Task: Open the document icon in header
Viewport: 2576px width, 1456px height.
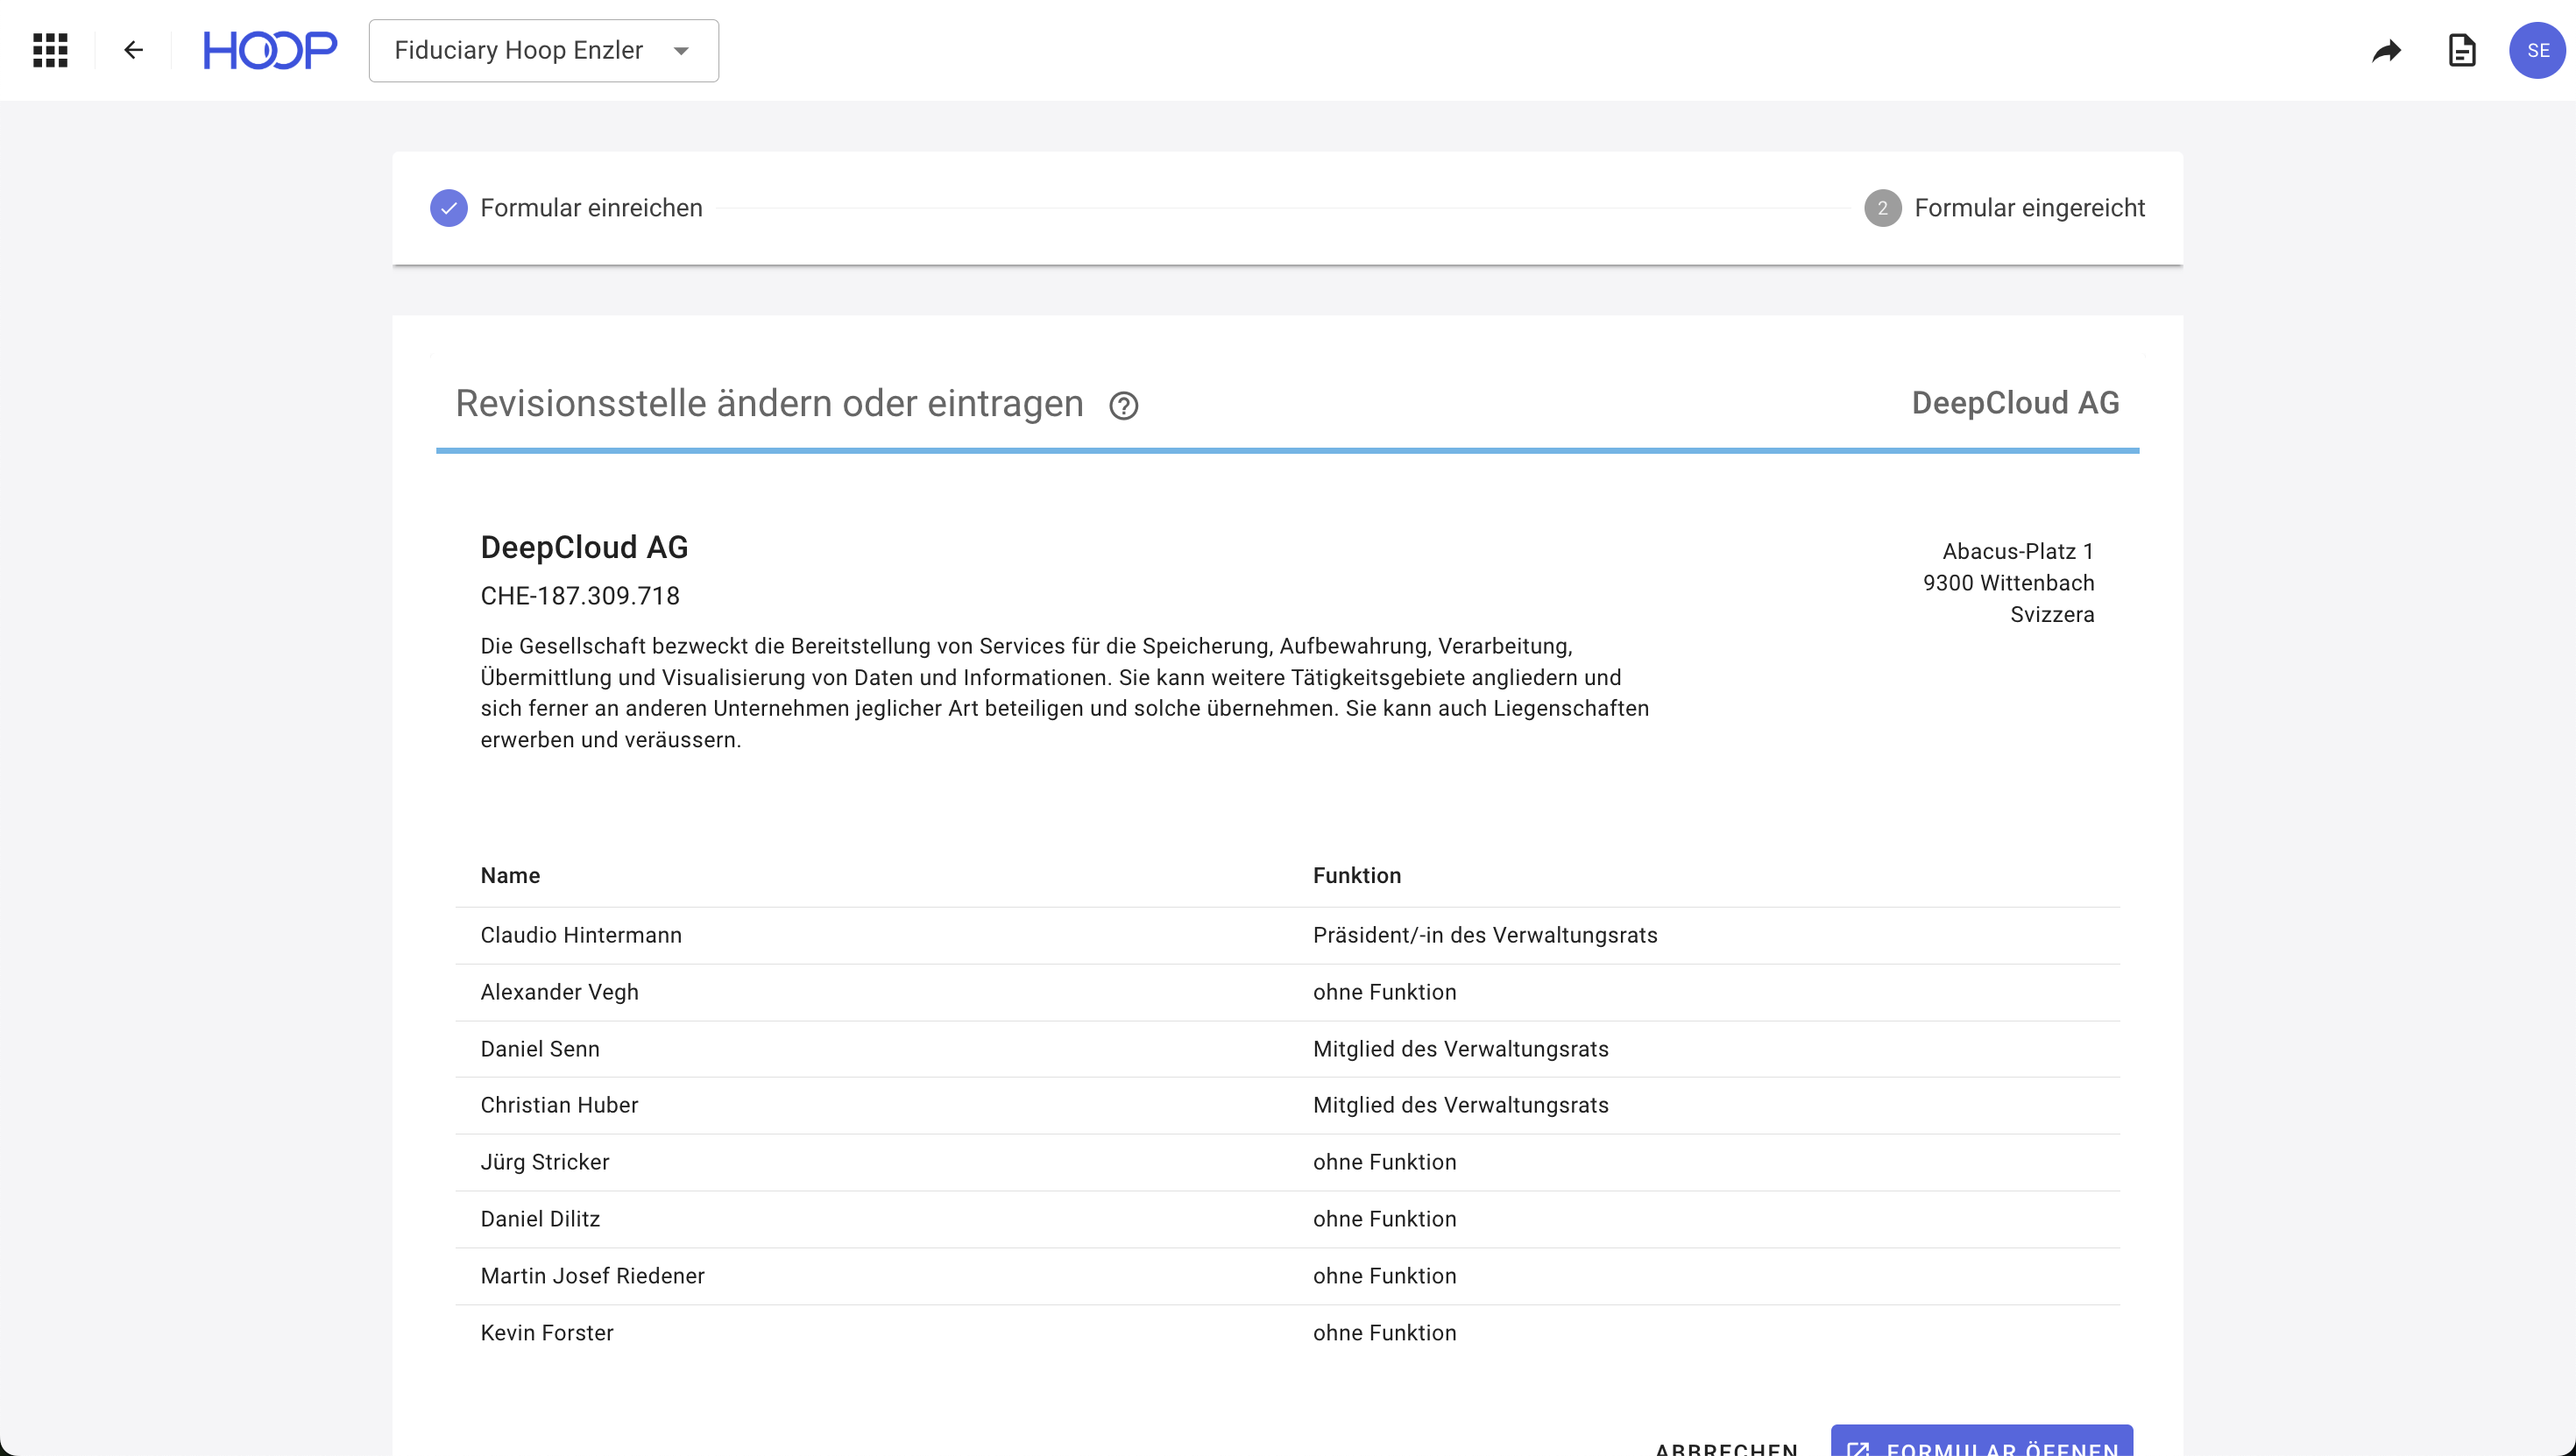Action: point(2461,50)
